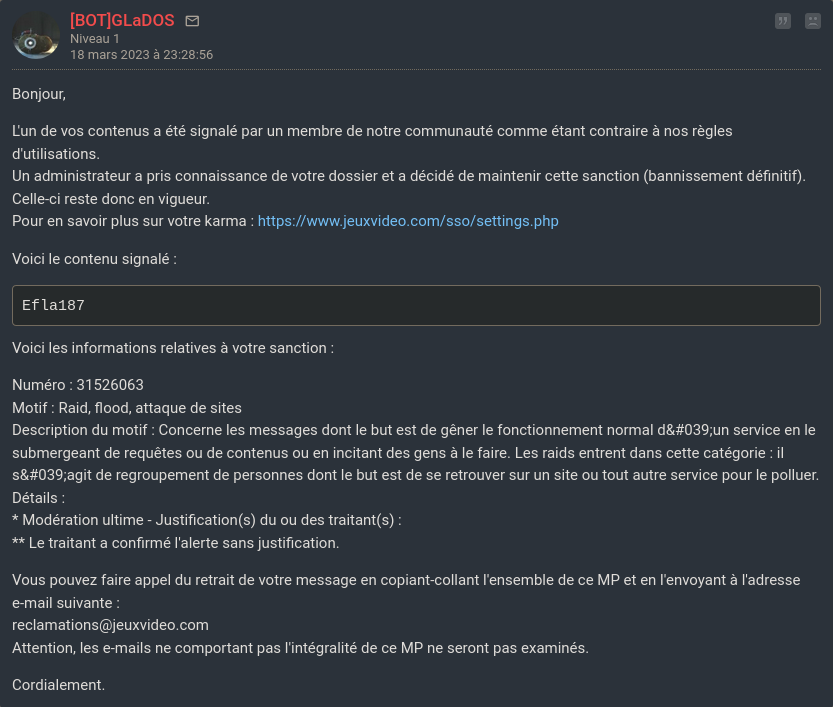Click the 'Cordialement.' closing line

(x=58, y=685)
